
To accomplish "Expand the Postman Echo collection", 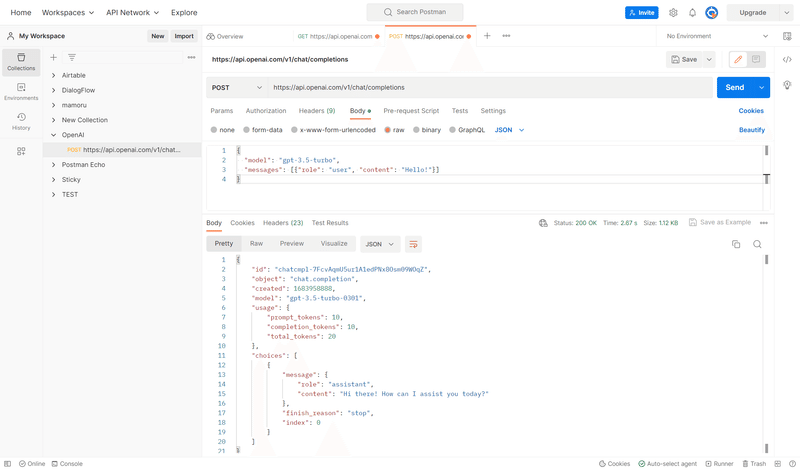I will pyautogui.click(x=54, y=165).
